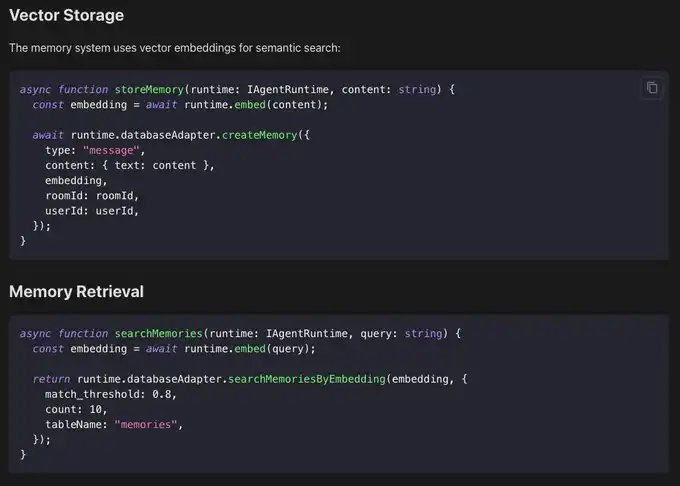The height and width of the screenshot is (486, 680).
Task: Click the userId: userId line
Action: point(92,211)
